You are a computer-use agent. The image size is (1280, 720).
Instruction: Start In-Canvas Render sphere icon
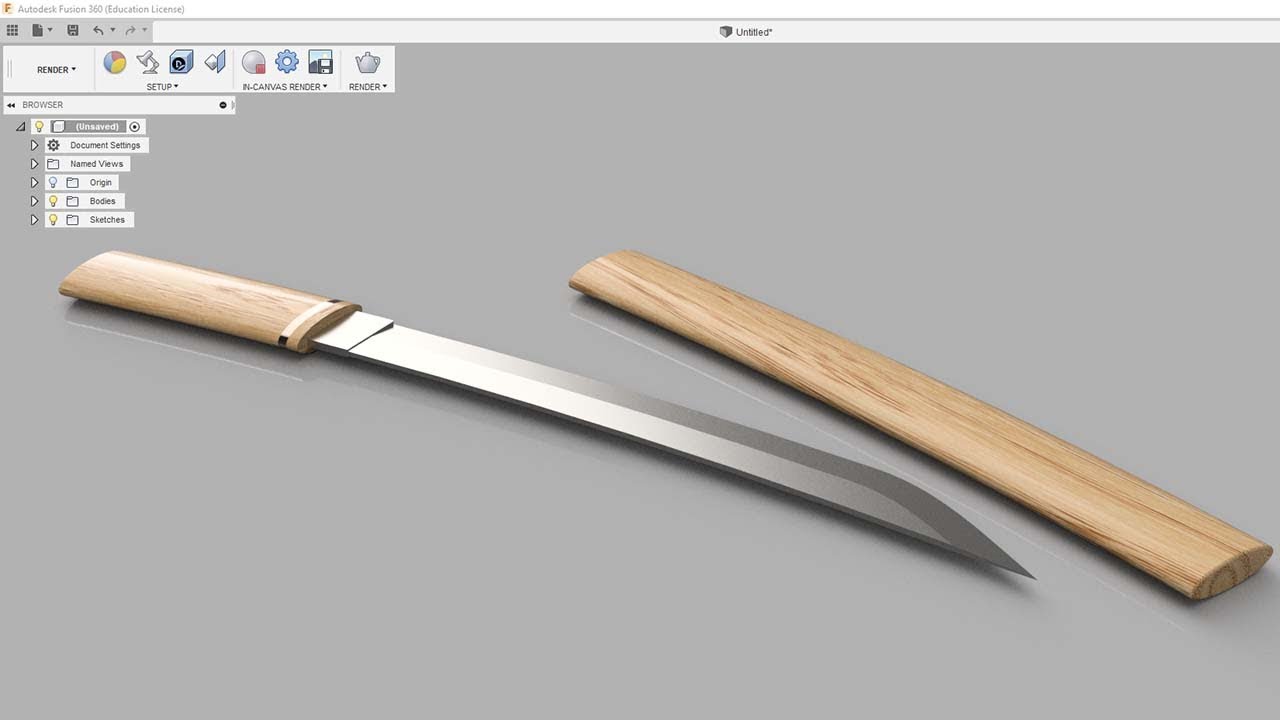coord(254,63)
